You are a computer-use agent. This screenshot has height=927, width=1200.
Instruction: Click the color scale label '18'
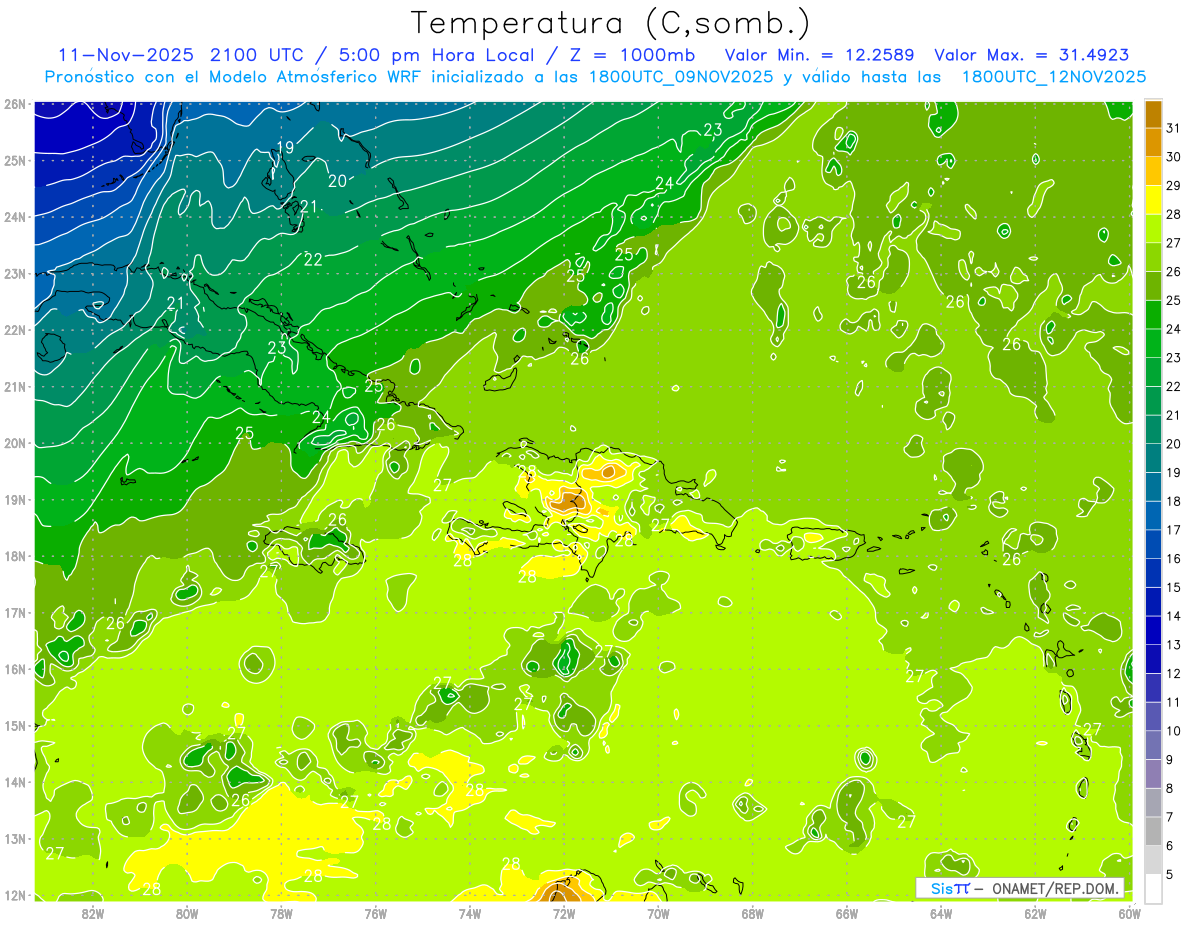(1175, 501)
